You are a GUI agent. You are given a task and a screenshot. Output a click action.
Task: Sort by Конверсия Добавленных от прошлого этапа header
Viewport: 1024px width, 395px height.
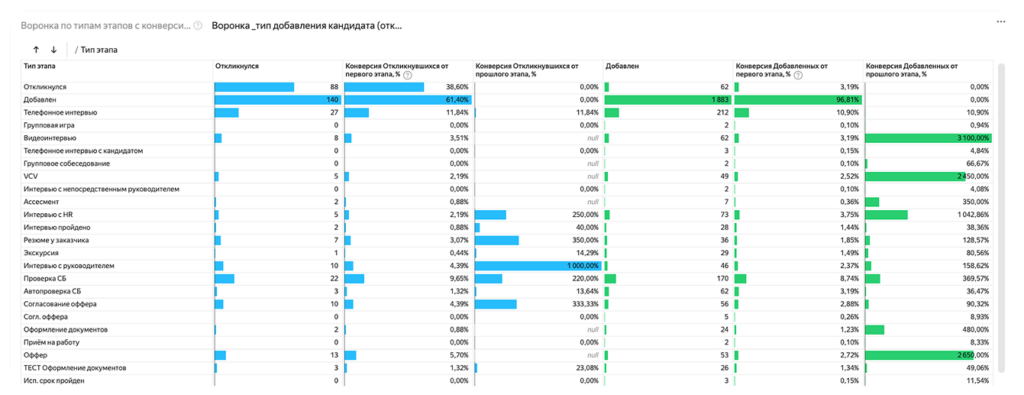(911, 71)
